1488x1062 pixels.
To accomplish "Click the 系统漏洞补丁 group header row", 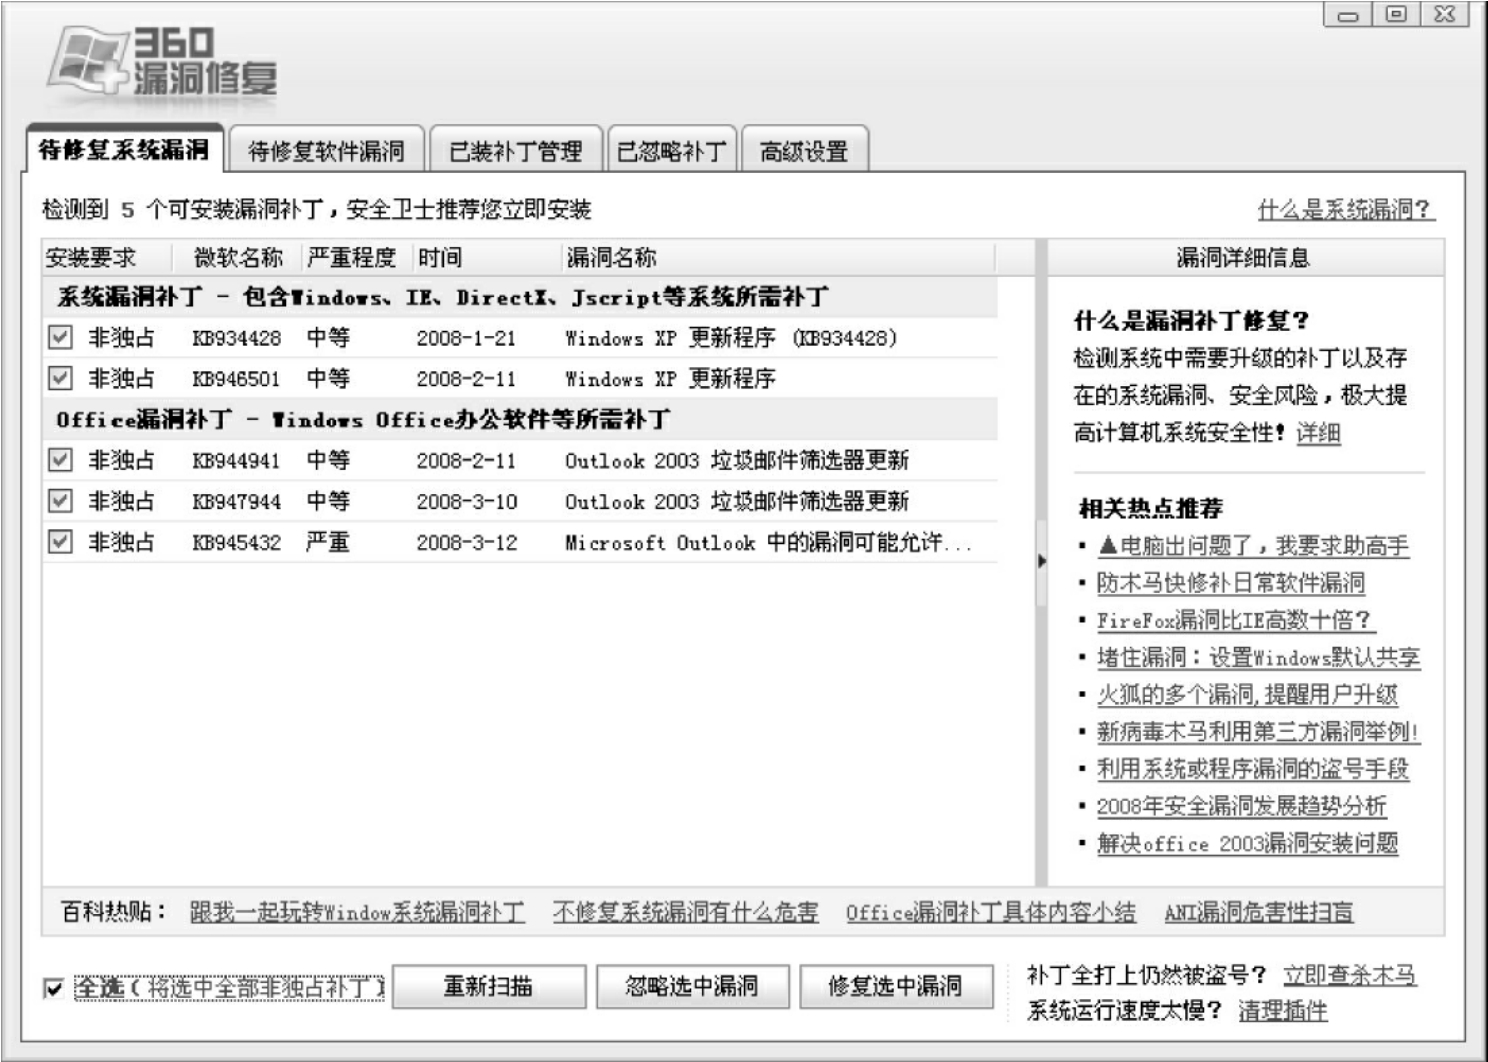I will (x=520, y=297).
